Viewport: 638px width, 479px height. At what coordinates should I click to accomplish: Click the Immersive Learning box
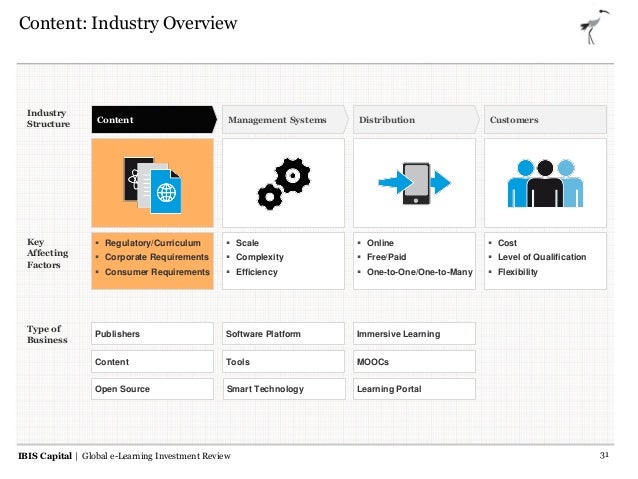coord(414,334)
